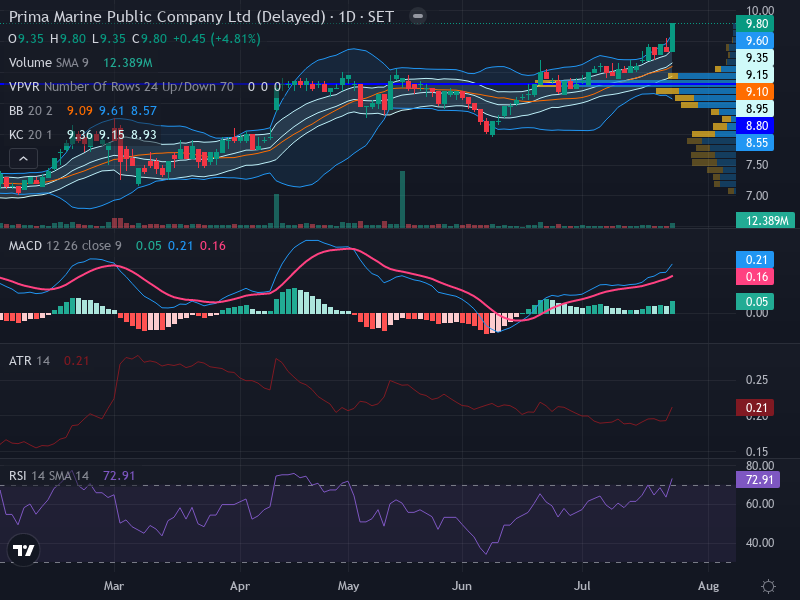Select the ATR 14 indicator label
Image resolution: width=800 pixels, height=600 pixels.
coord(29,361)
